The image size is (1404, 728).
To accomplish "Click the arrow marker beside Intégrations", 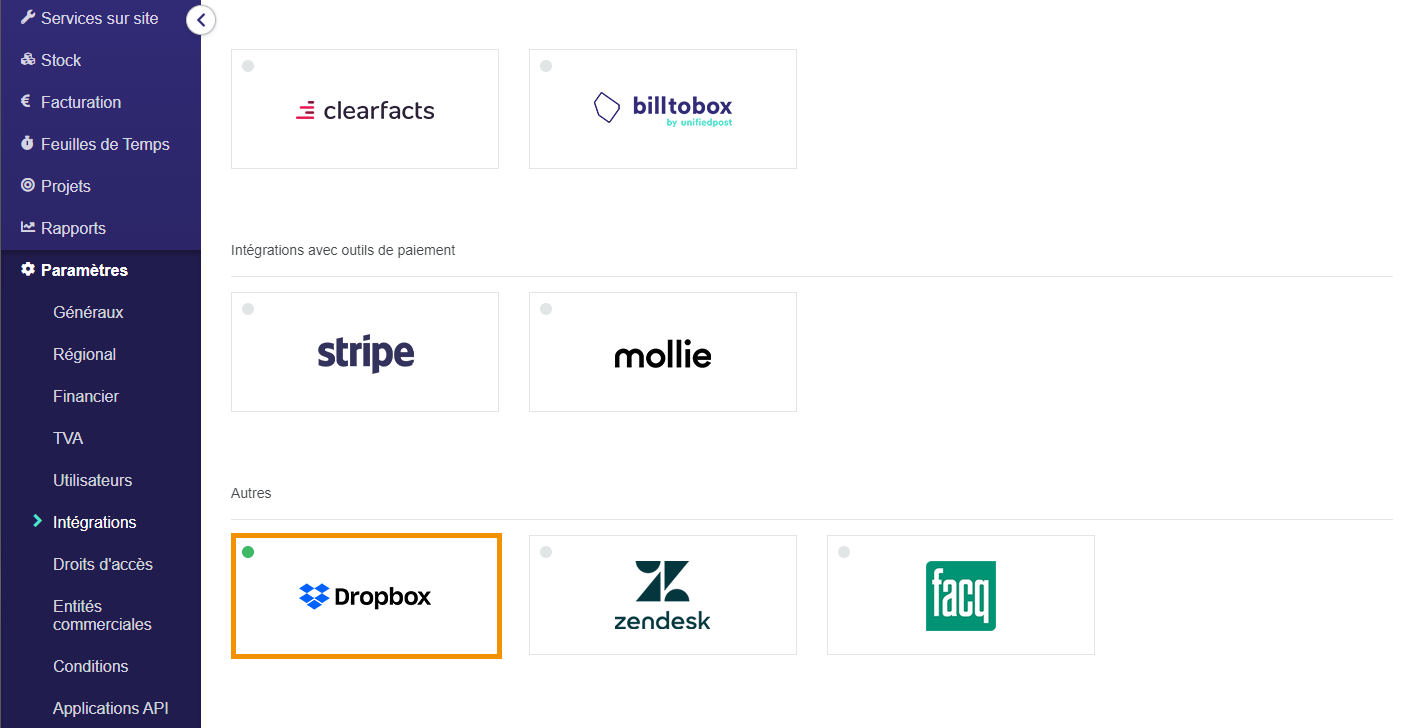I will pyautogui.click(x=38, y=521).
